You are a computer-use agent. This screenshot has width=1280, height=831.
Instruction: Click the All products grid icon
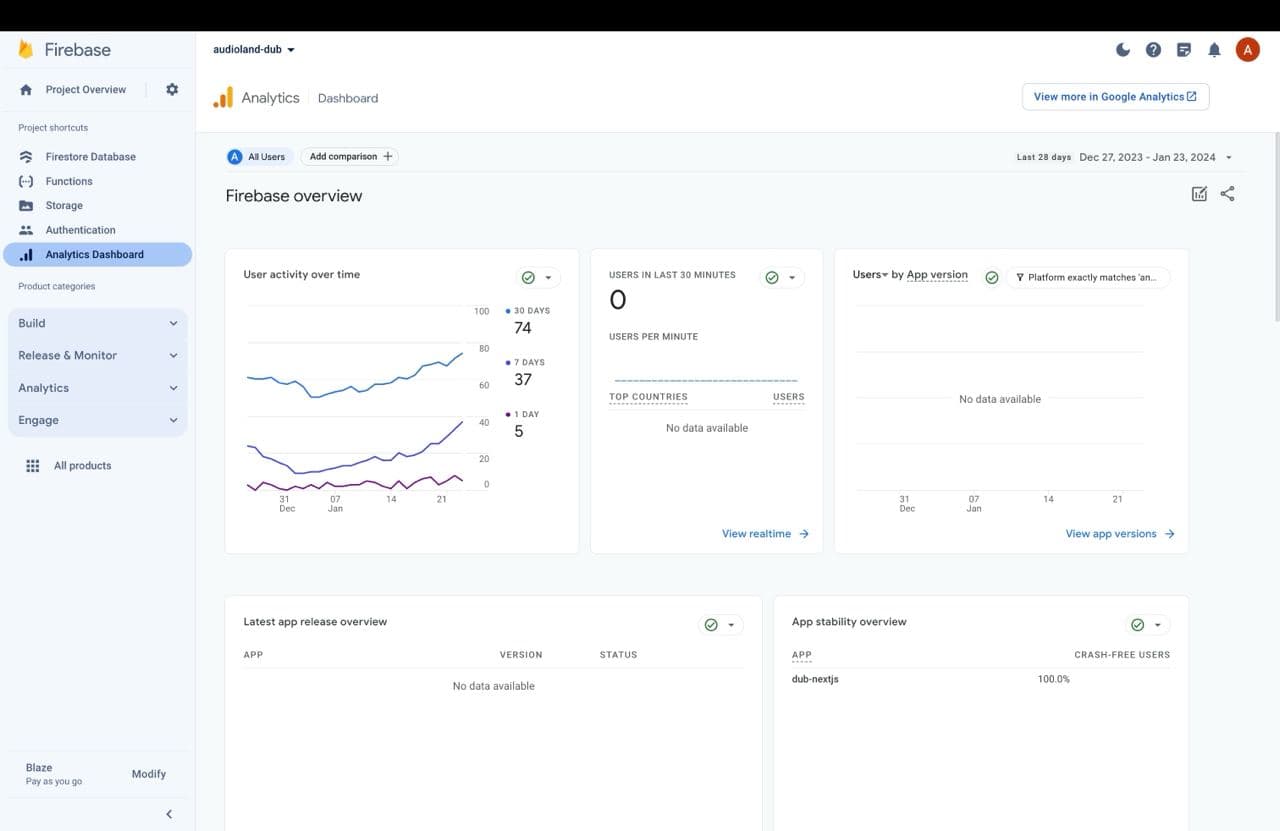(x=32, y=466)
